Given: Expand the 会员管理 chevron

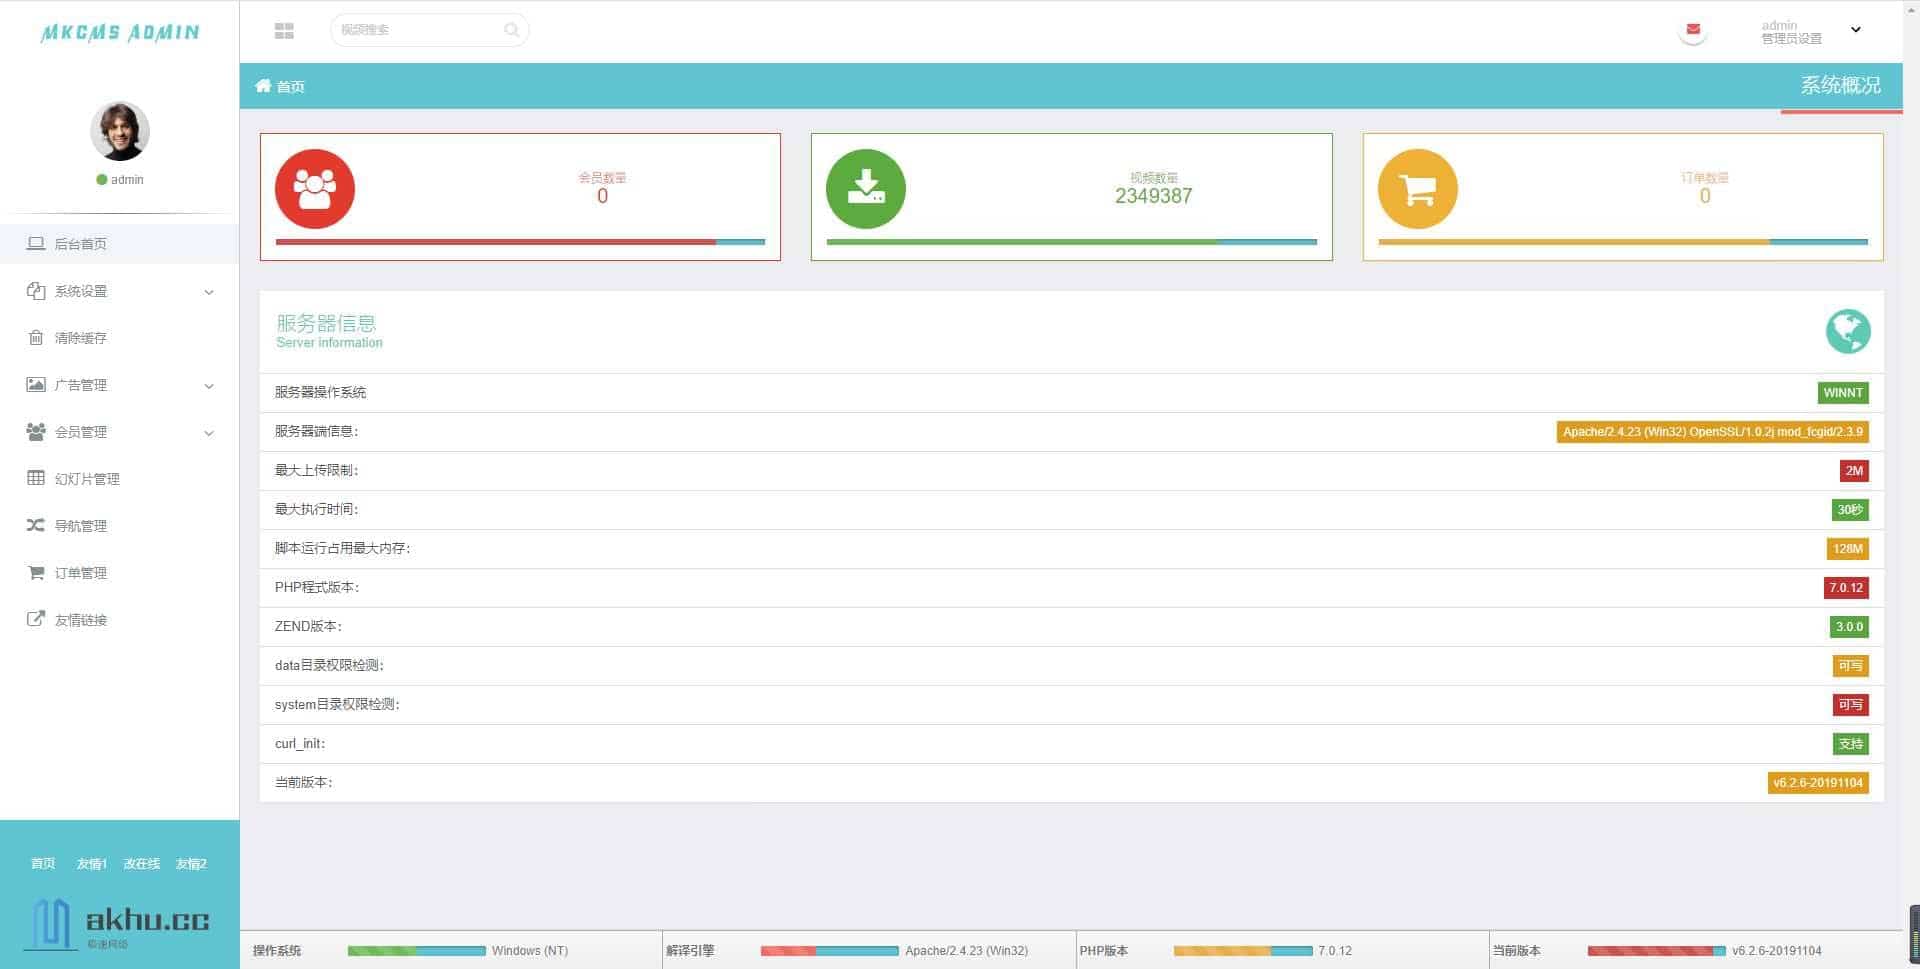Looking at the screenshot, I should [x=209, y=433].
